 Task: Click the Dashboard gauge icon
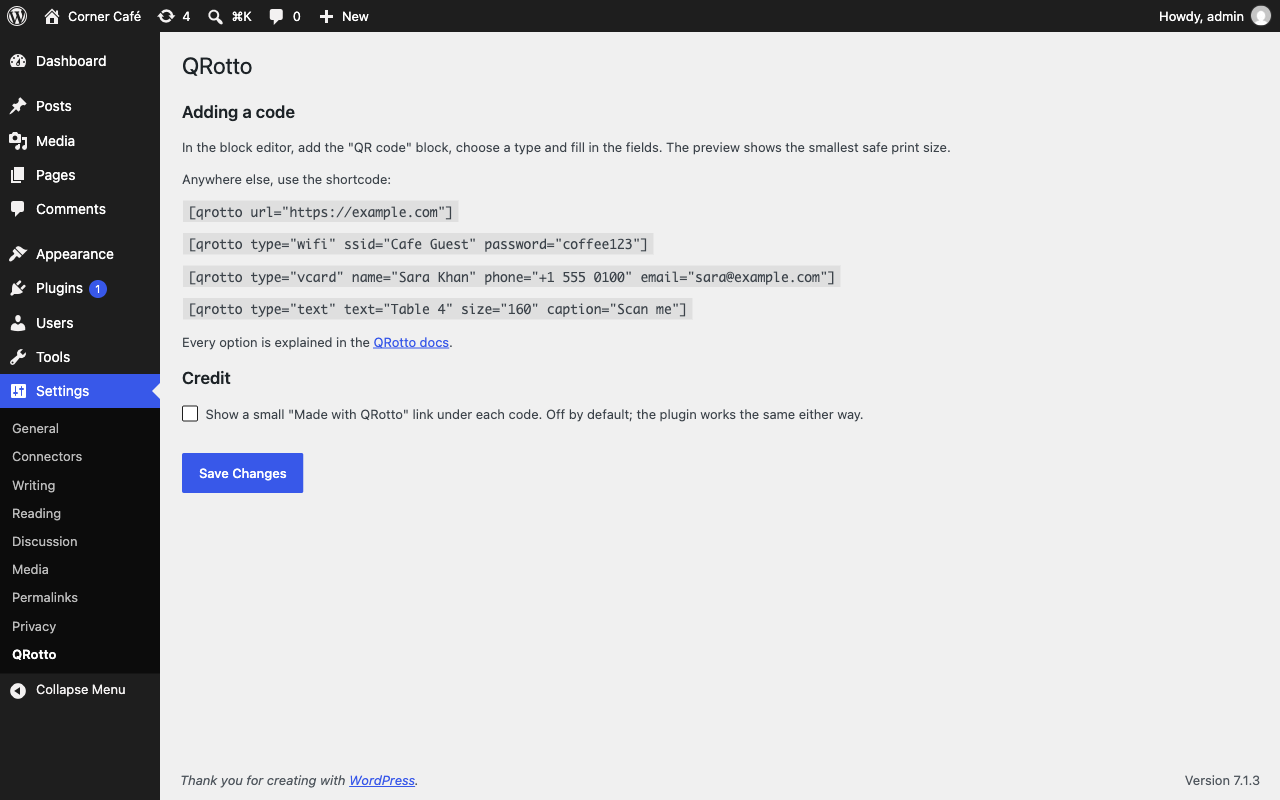pos(18,61)
